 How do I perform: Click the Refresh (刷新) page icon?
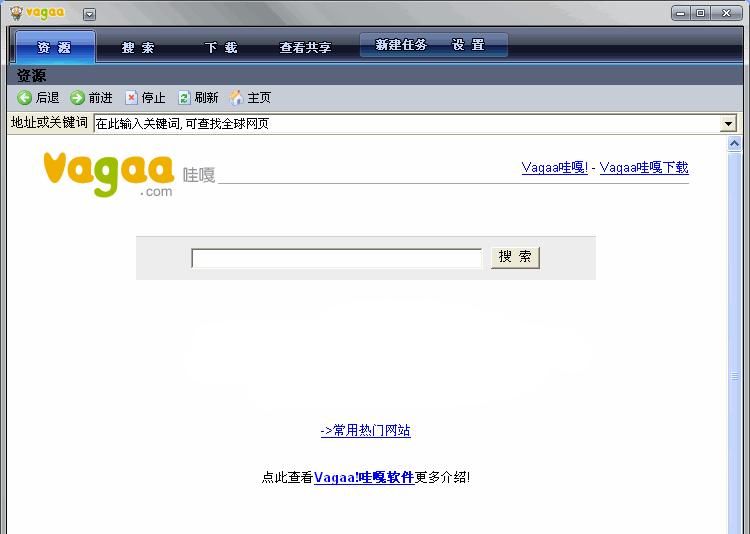[184, 98]
